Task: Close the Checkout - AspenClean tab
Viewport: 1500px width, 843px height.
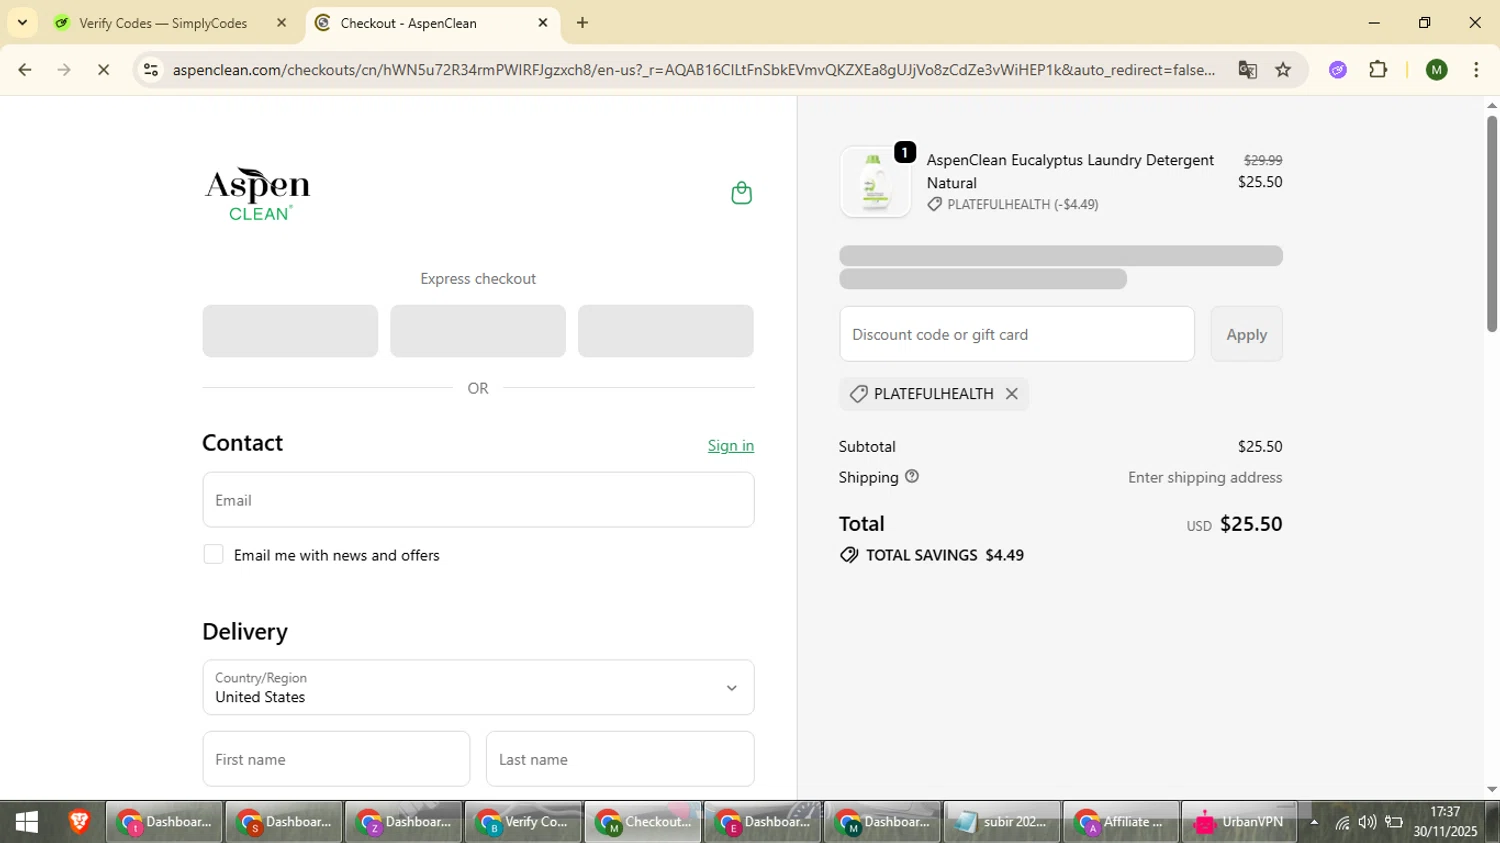Action: (543, 23)
